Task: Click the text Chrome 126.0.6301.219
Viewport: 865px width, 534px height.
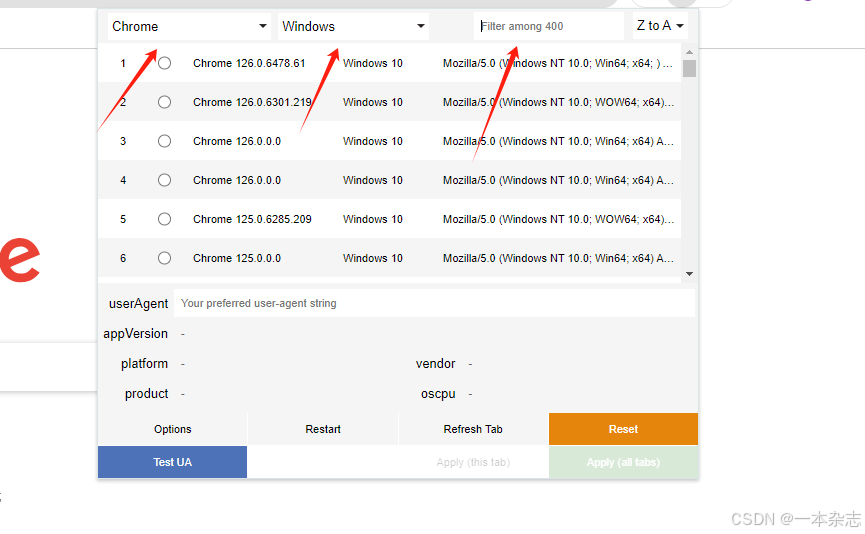Action: pyautogui.click(x=252, y=102)
